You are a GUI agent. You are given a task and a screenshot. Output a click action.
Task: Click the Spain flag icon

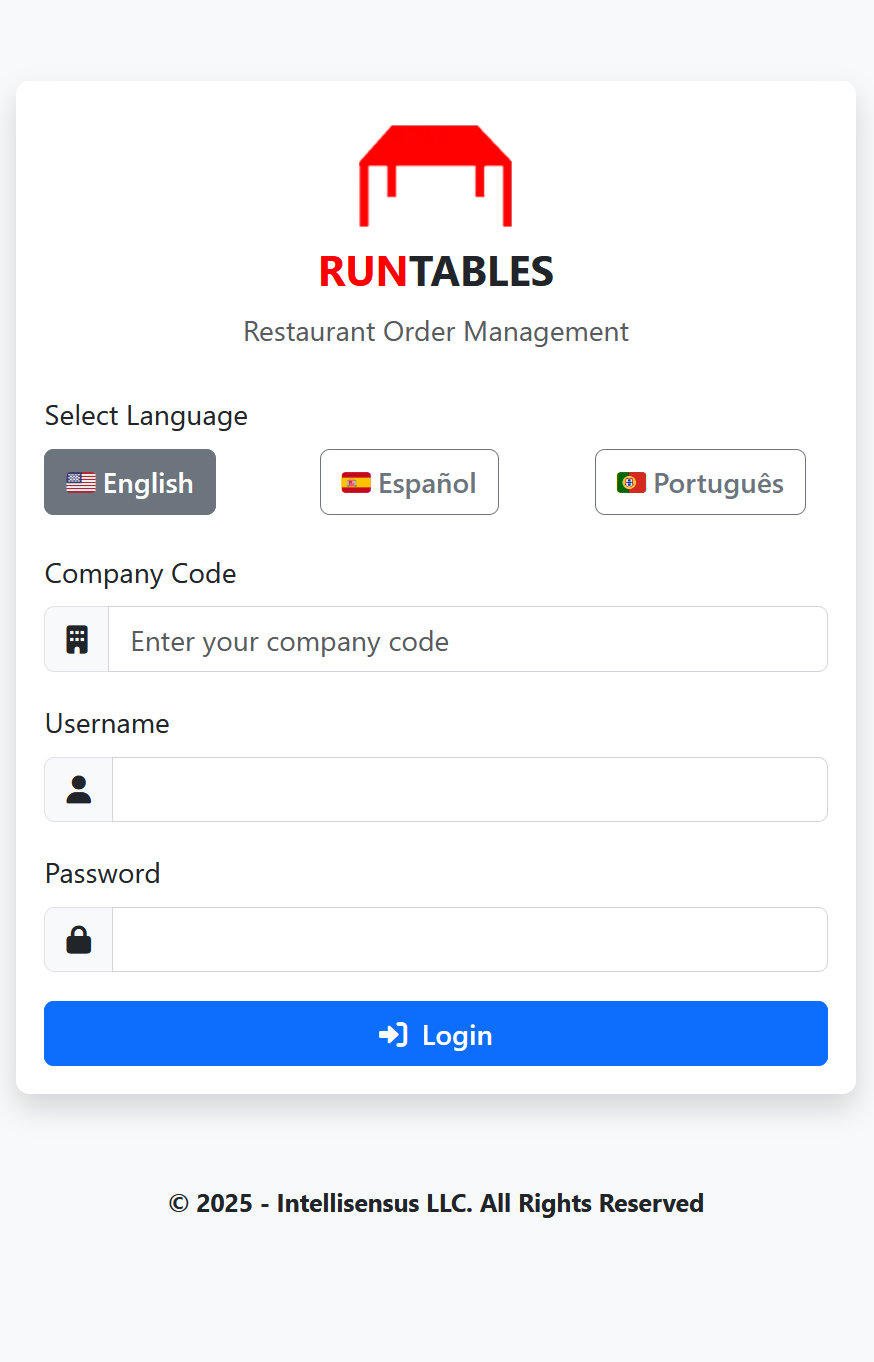(x=356, y=483)
